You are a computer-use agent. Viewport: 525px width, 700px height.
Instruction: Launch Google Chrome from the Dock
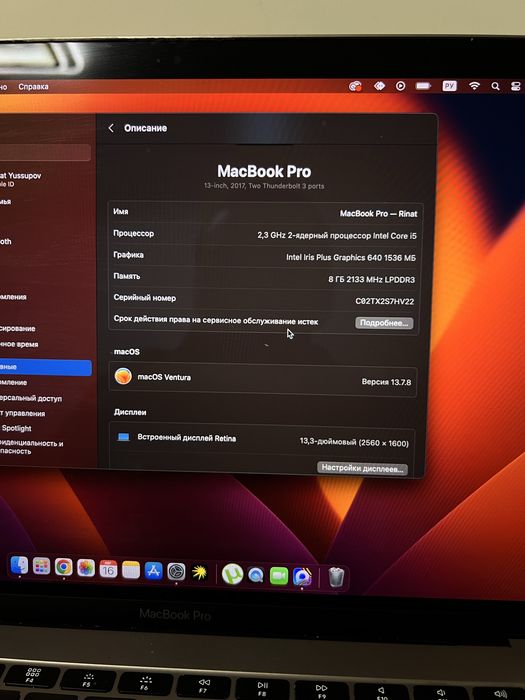[64, 567]
